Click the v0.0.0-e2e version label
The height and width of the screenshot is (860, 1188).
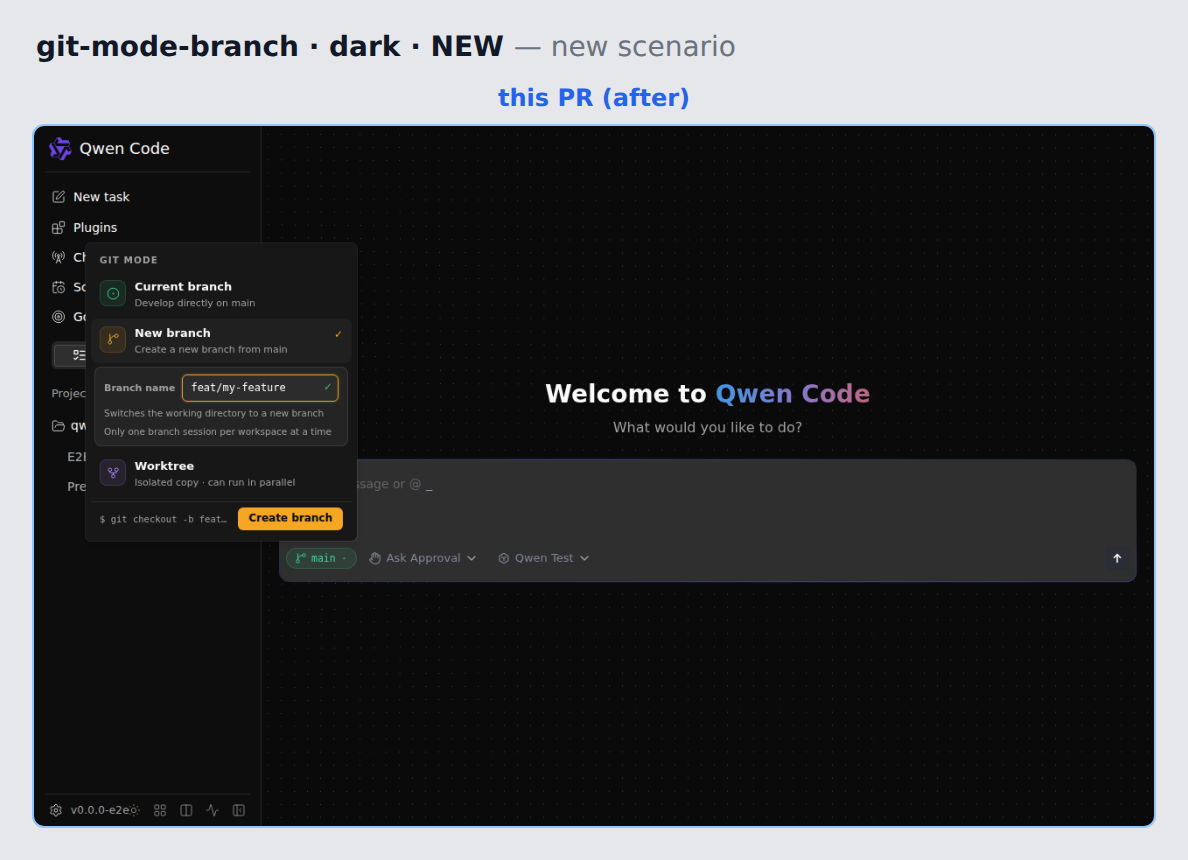(98, 810)
